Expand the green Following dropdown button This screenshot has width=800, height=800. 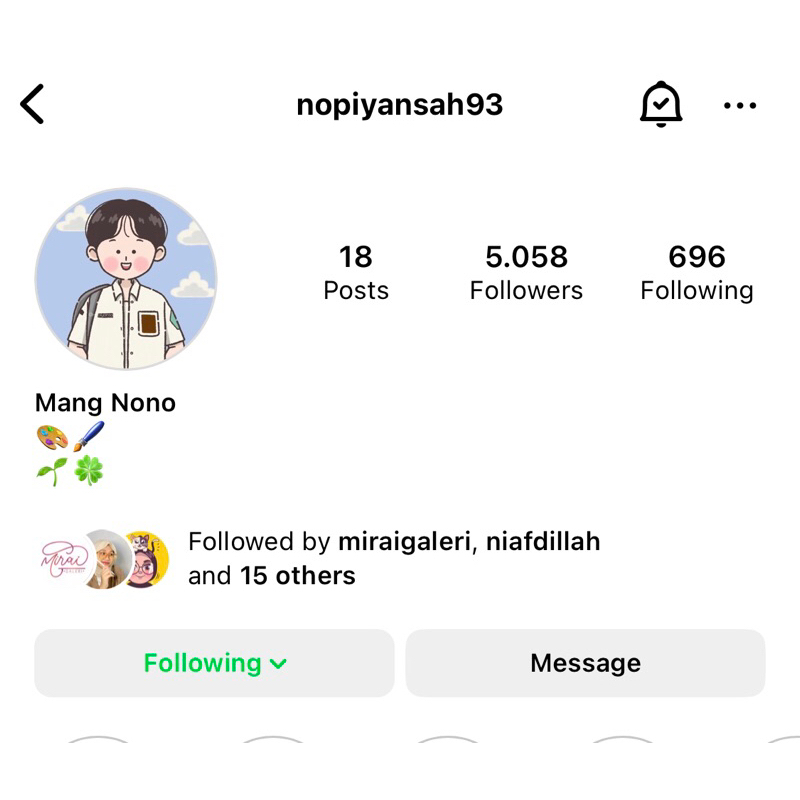[x=214, y=663]
